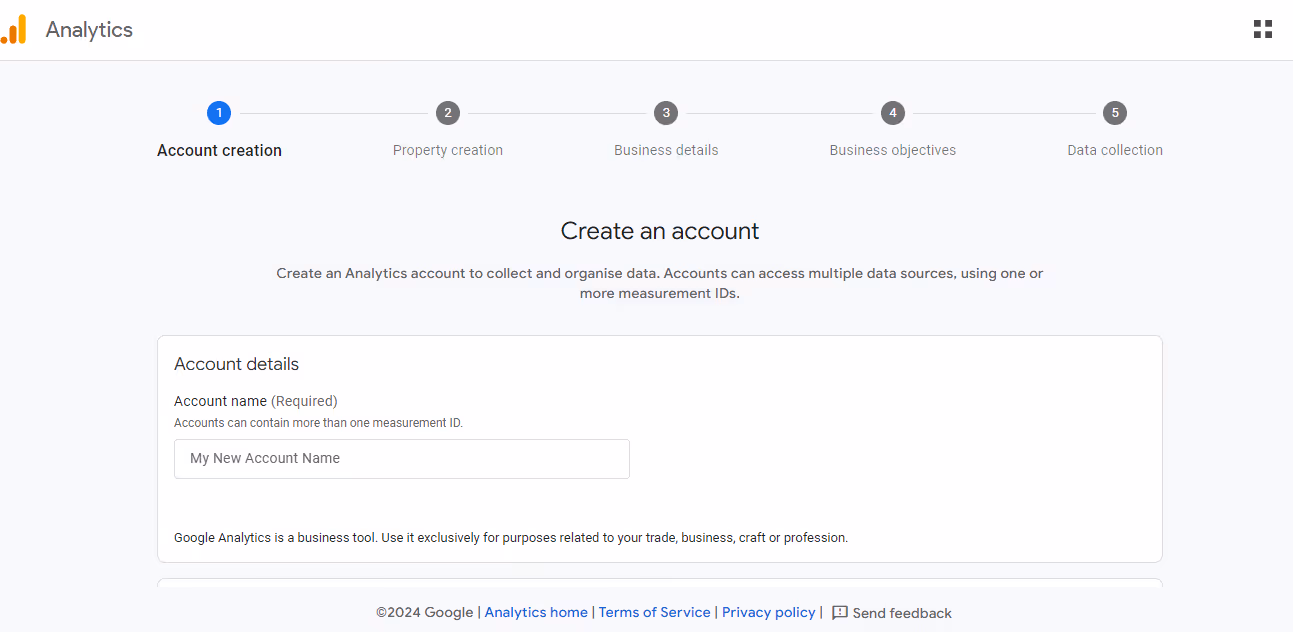The image size is (1293, 632).
Task: Click the Send feedback speech bubble icon
Action: pos(840,613)
